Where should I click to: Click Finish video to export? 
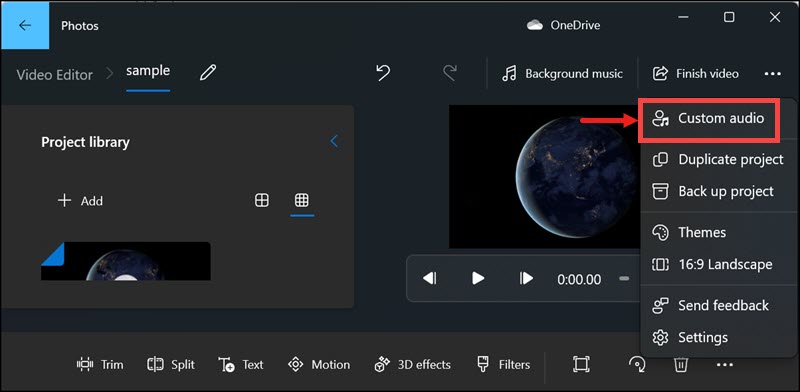(695, 74)
